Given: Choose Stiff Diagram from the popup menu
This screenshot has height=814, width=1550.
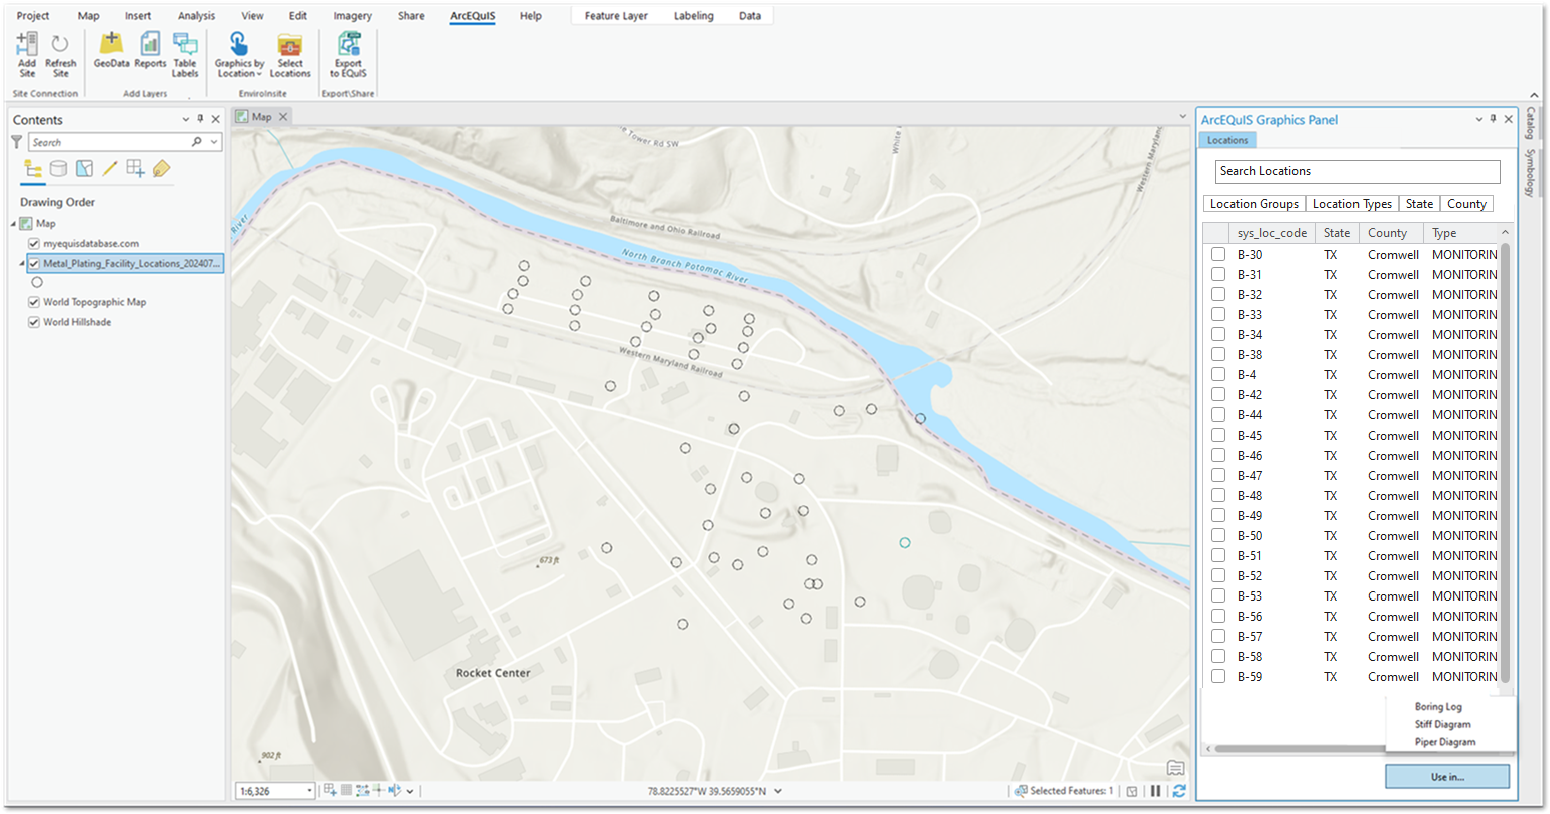Looking at the screenshot, I should (x=1442, y=724).
